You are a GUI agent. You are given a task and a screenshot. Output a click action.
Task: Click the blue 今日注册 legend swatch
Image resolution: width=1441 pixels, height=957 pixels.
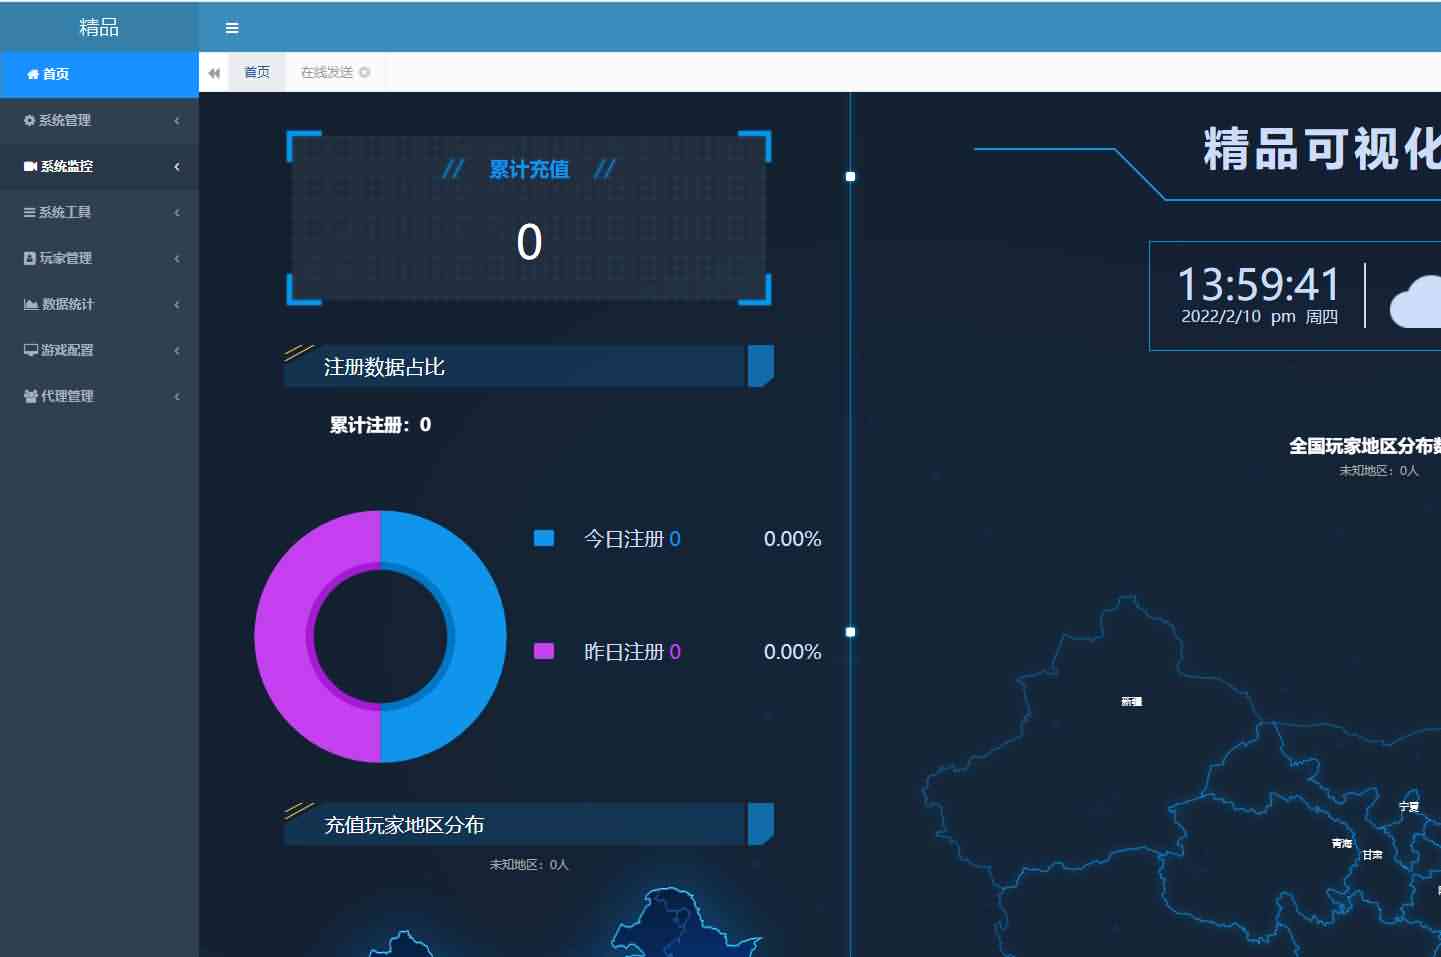point(544,539)
